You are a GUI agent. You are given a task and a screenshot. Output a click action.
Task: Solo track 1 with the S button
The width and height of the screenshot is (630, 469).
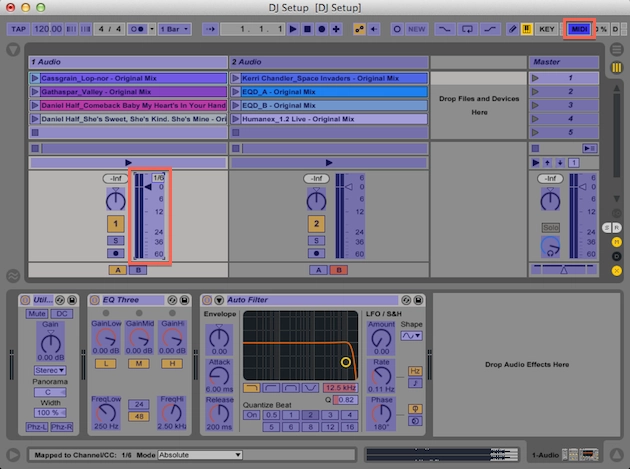(x=116, y=240)
